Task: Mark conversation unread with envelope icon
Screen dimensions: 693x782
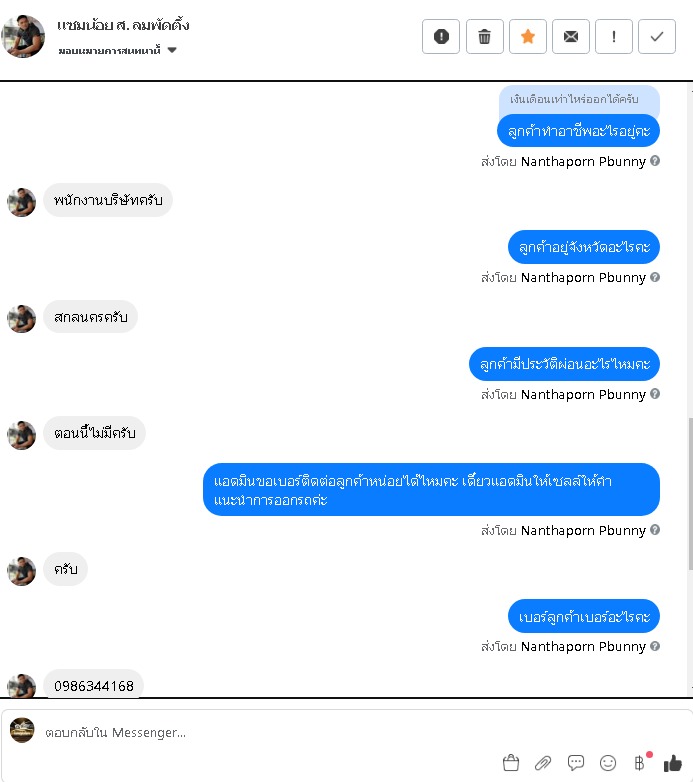Action: pyautogui.click(x=571, y=36)
